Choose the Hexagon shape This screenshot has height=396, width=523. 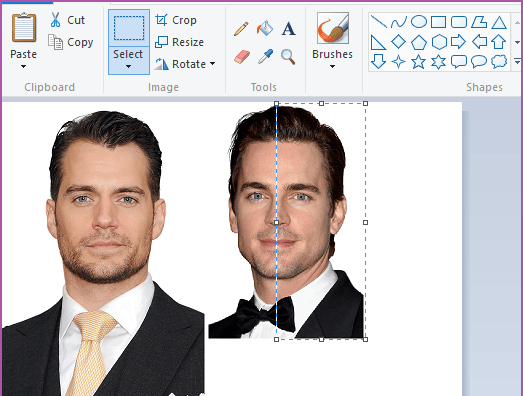click(439, 42)
